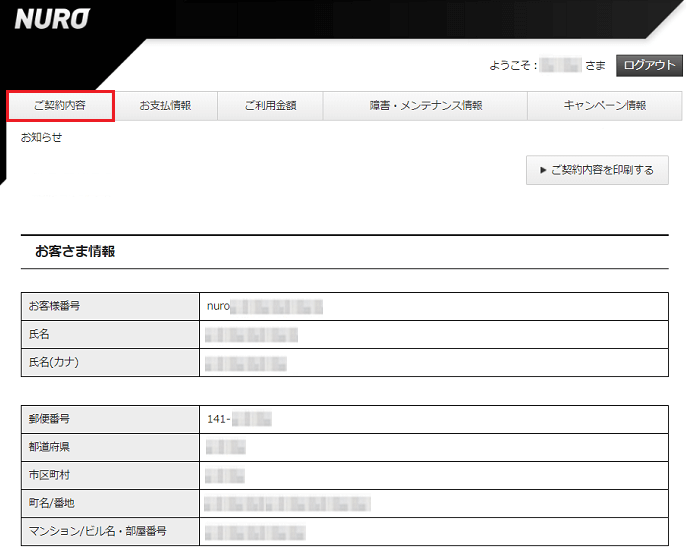Click the 氏名 row label

pyautogui.click(x=39, y=334)
